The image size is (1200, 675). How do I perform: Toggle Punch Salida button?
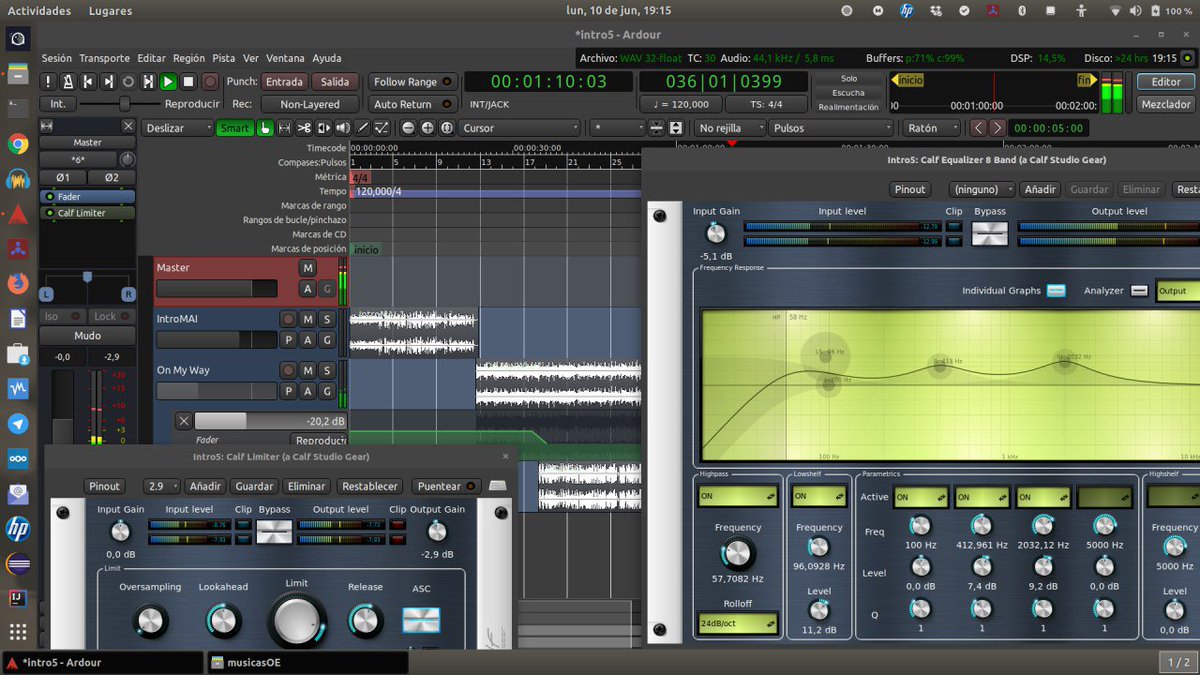pos(335,82)
